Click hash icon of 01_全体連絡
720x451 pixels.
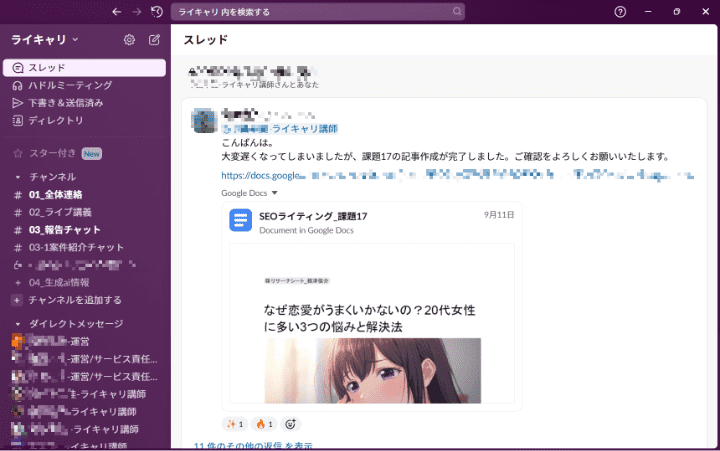[x=18, y=195]
